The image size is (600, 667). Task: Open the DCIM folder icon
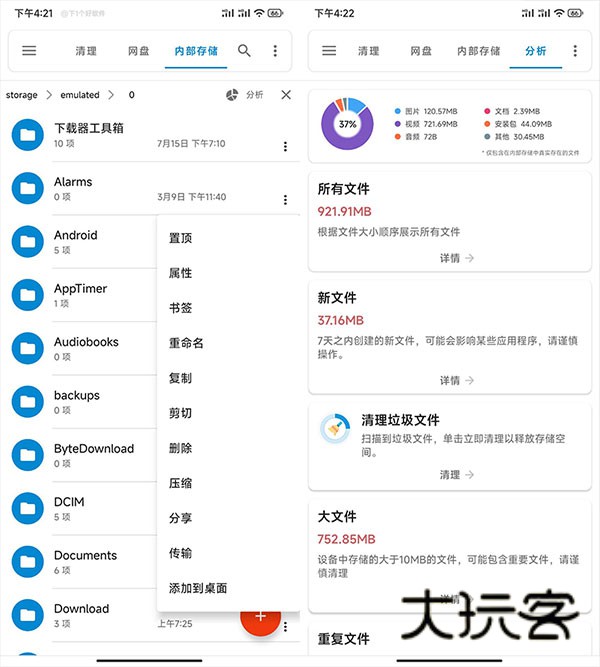(28, 506)
